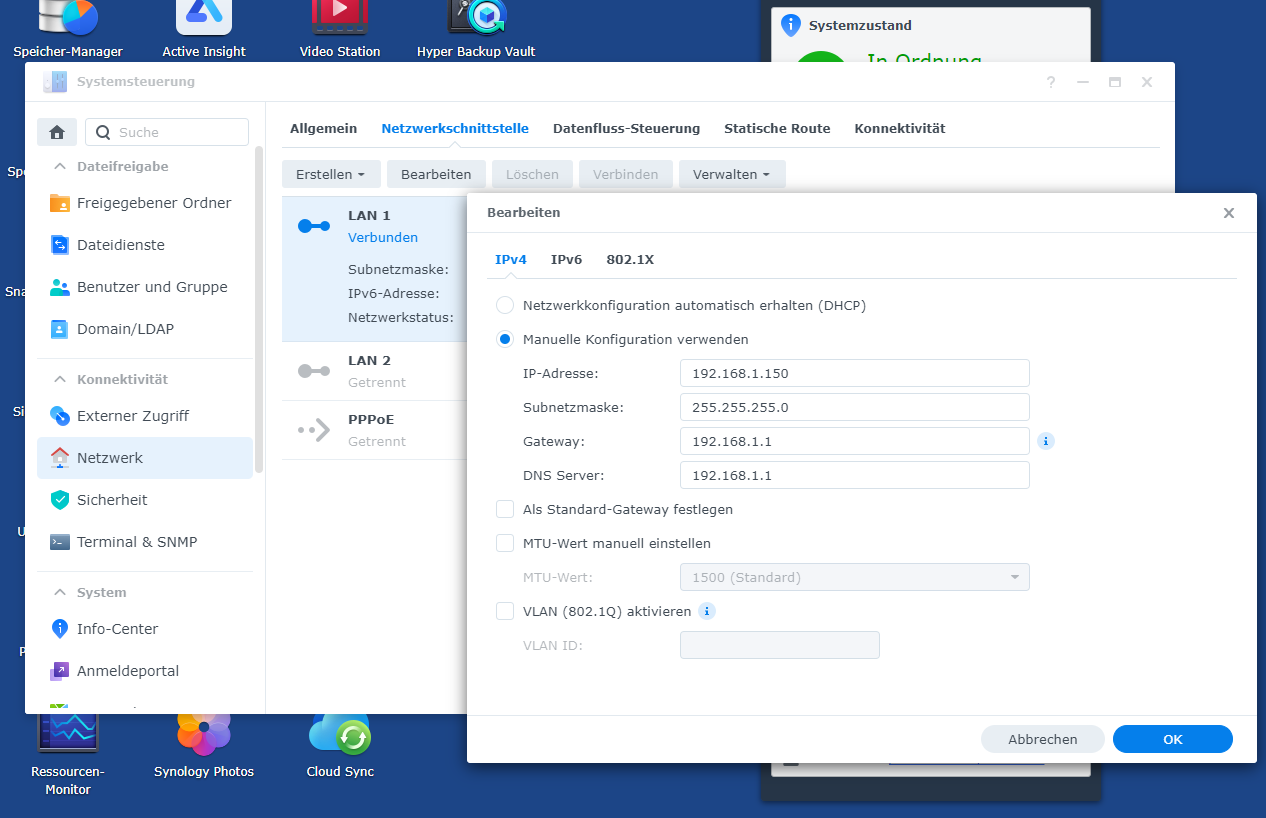Open Active Insight desktop app
The height and width of the screenshot is (818, 1266).
(204, 20)
